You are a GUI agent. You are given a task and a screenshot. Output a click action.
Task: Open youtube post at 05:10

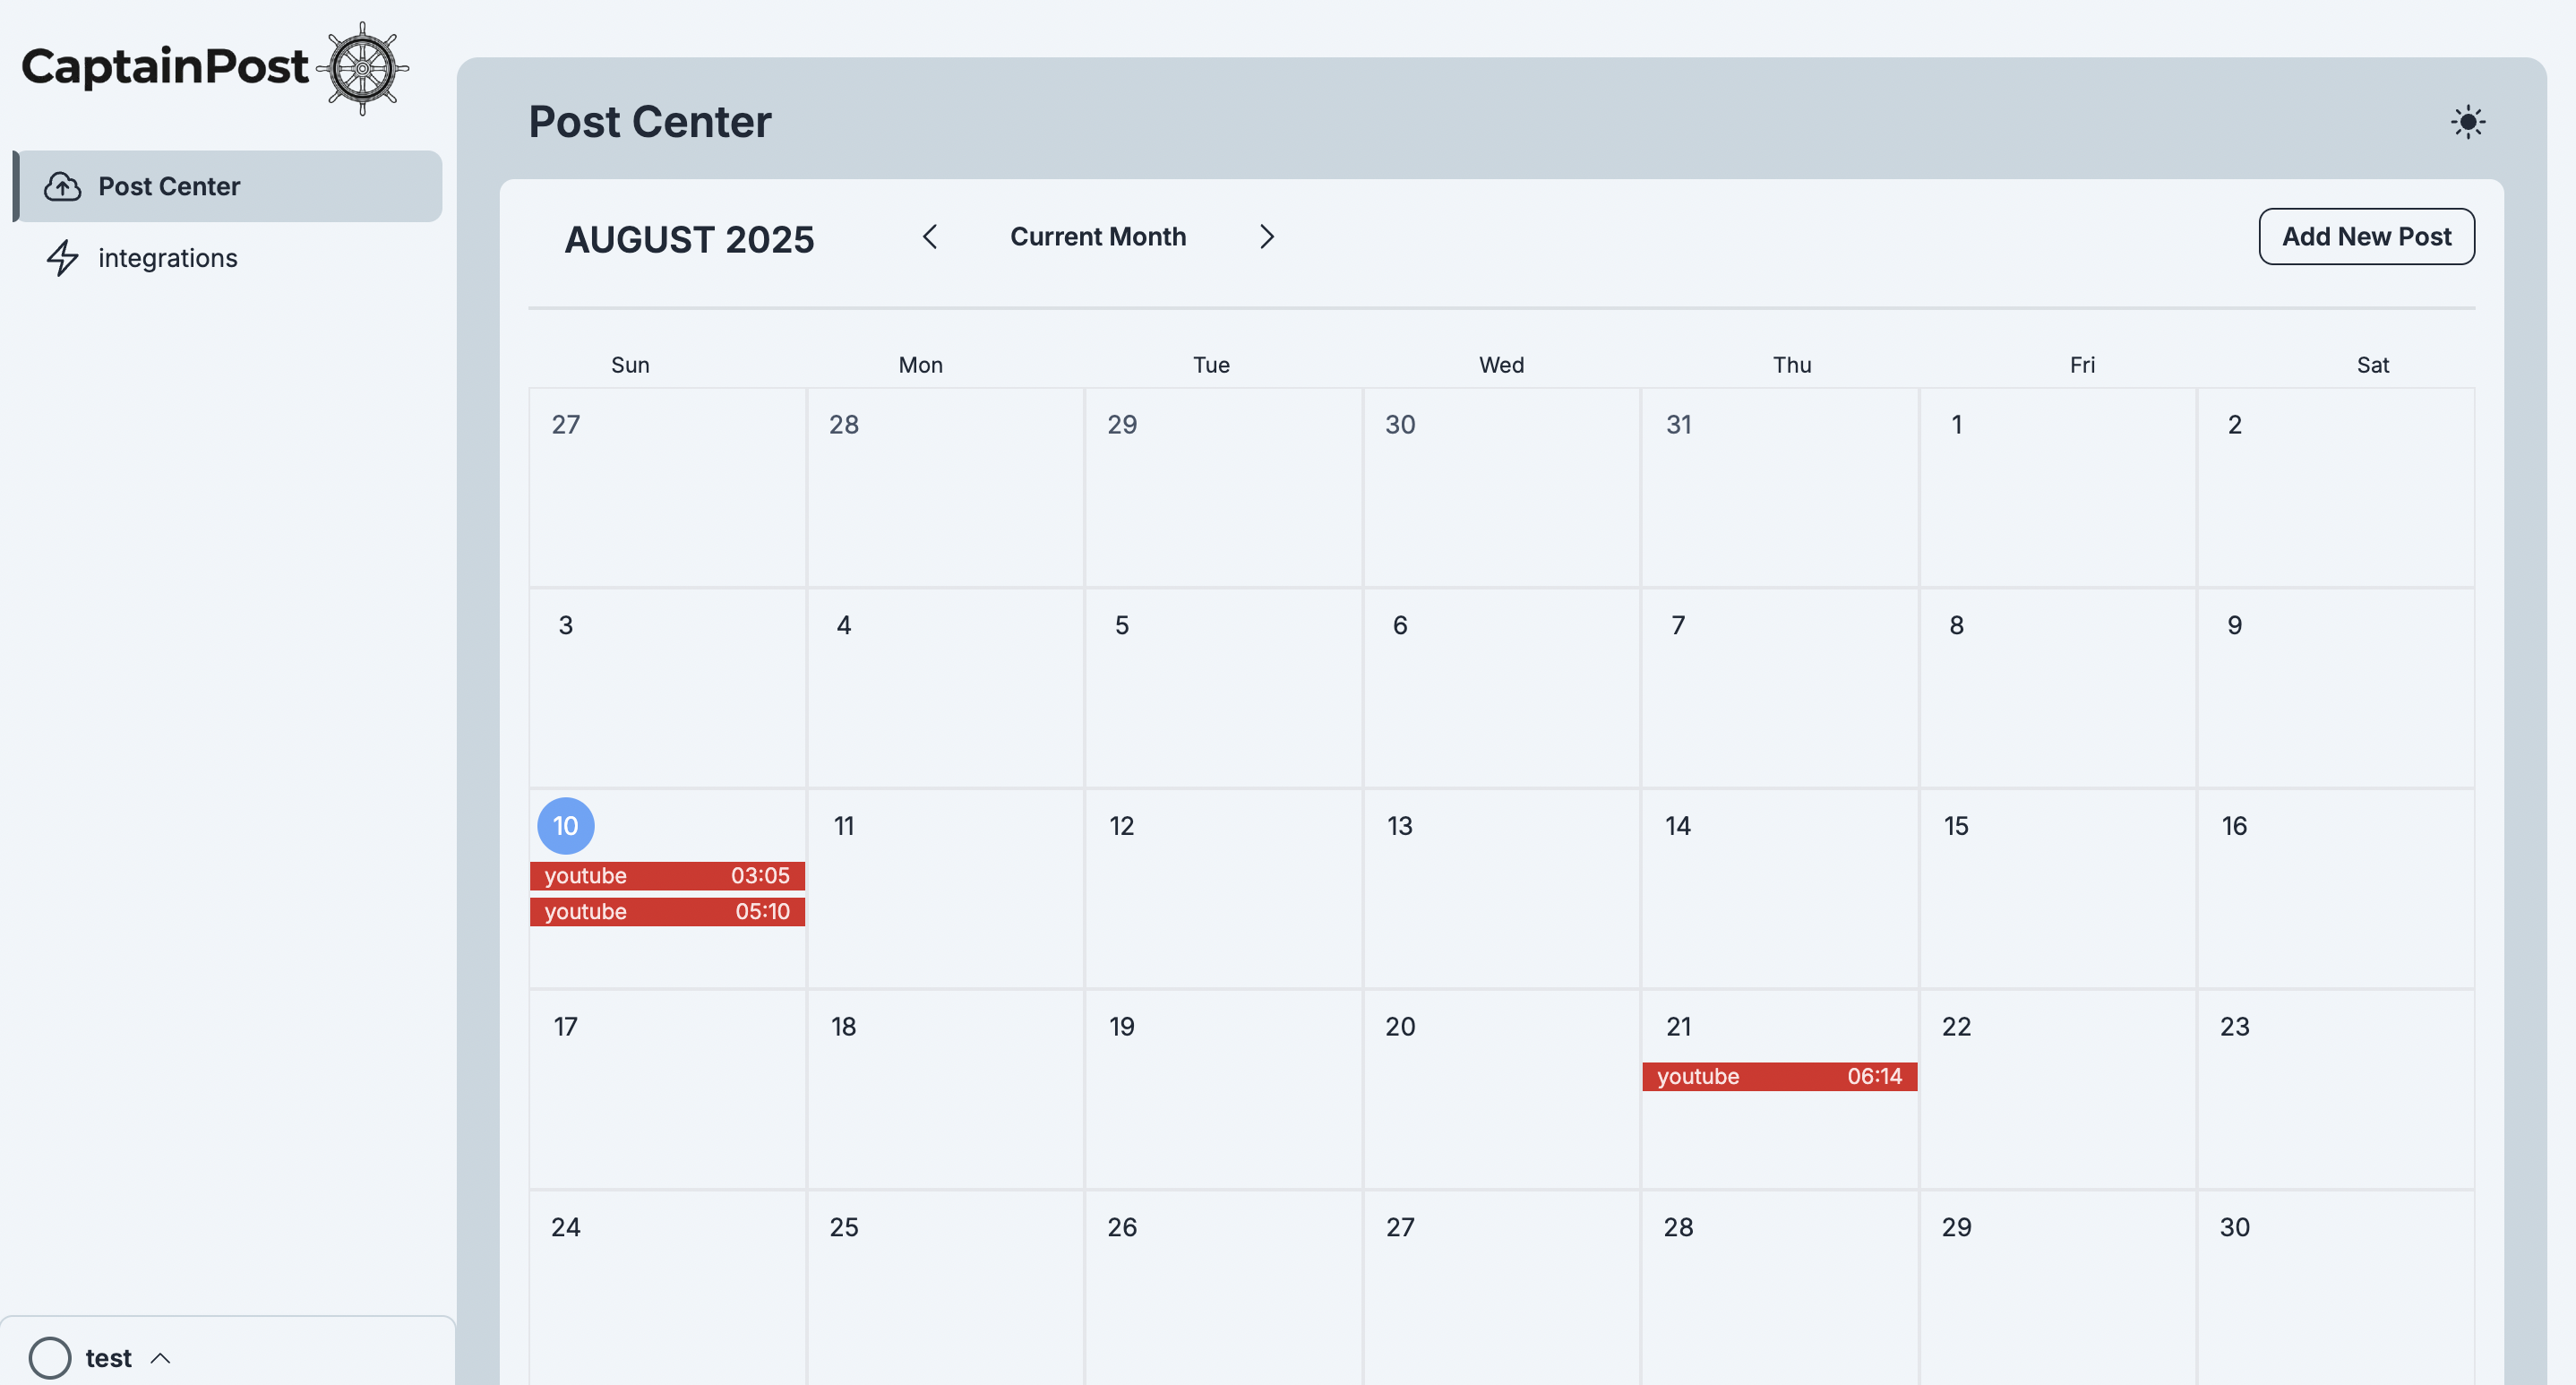667,912
